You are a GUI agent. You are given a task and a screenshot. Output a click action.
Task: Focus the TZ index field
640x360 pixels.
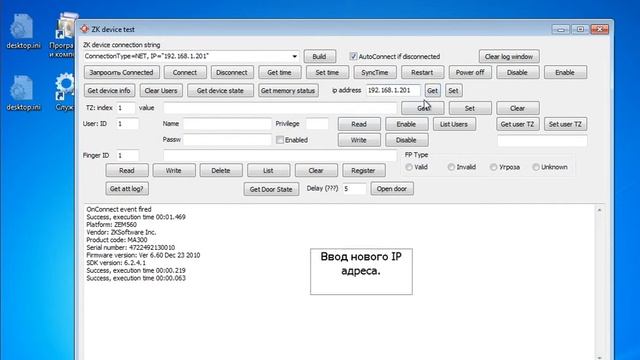[126, 108]
